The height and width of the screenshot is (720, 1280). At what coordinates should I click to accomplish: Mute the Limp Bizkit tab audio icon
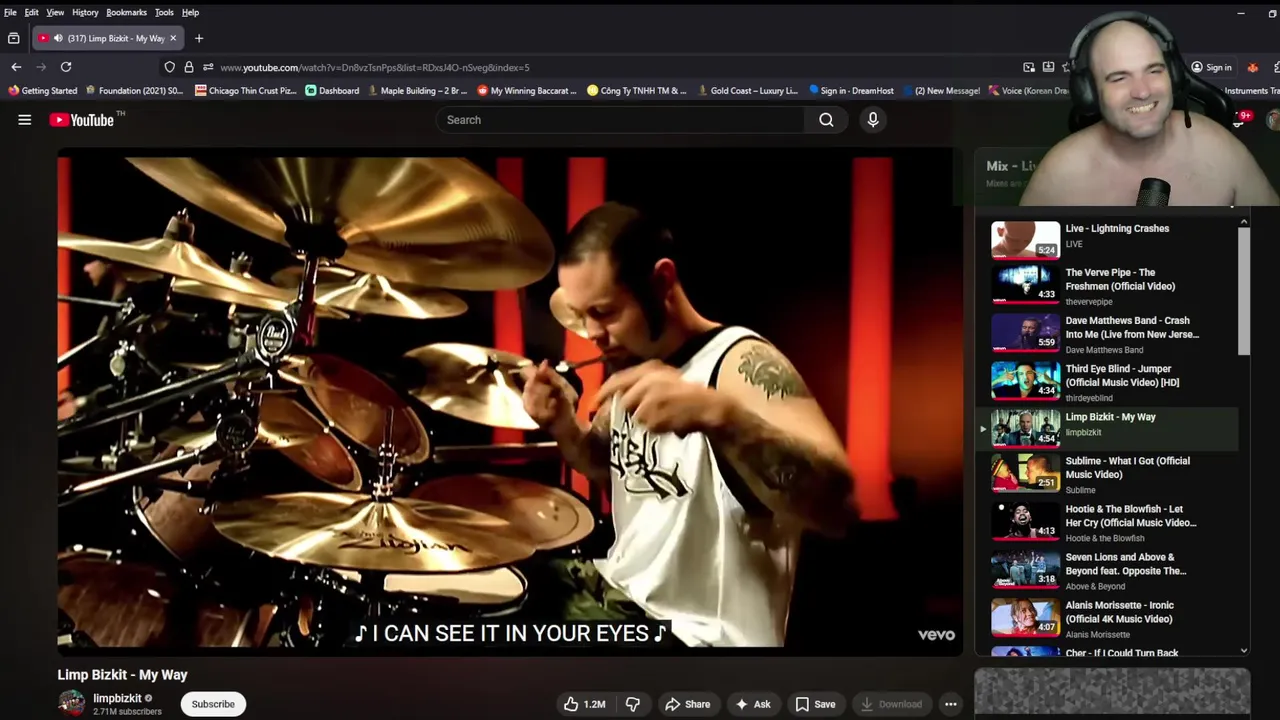(x=58, y=38)
